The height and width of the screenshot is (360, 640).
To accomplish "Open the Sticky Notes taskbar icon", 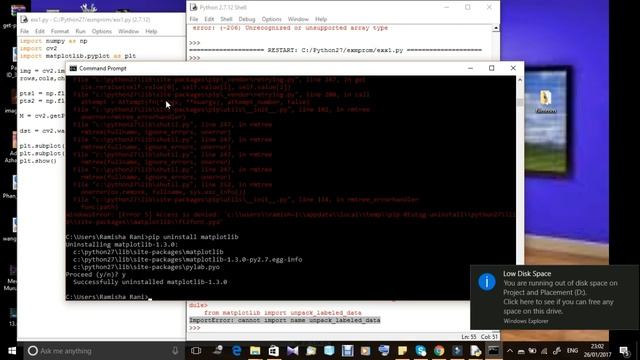I will click(x=402, y=351).
